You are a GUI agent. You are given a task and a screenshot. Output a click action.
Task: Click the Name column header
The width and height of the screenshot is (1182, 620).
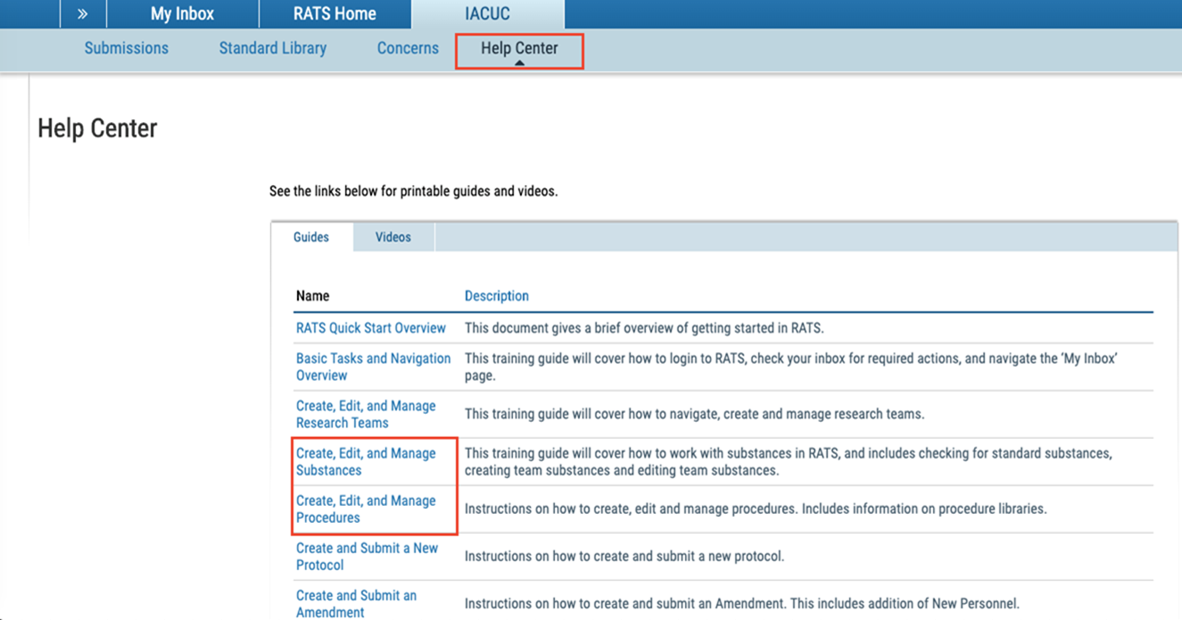(x=313, y=296)
